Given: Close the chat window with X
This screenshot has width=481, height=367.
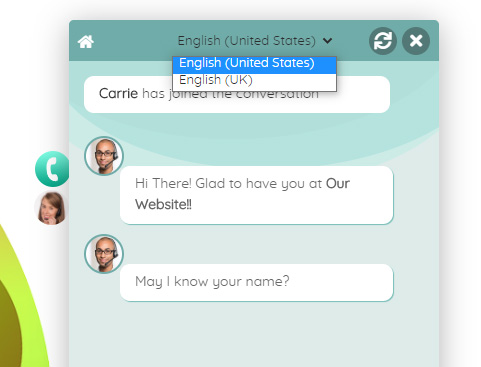Looking at the screenshot, I should pyautogui.click(x=416, y=41).
